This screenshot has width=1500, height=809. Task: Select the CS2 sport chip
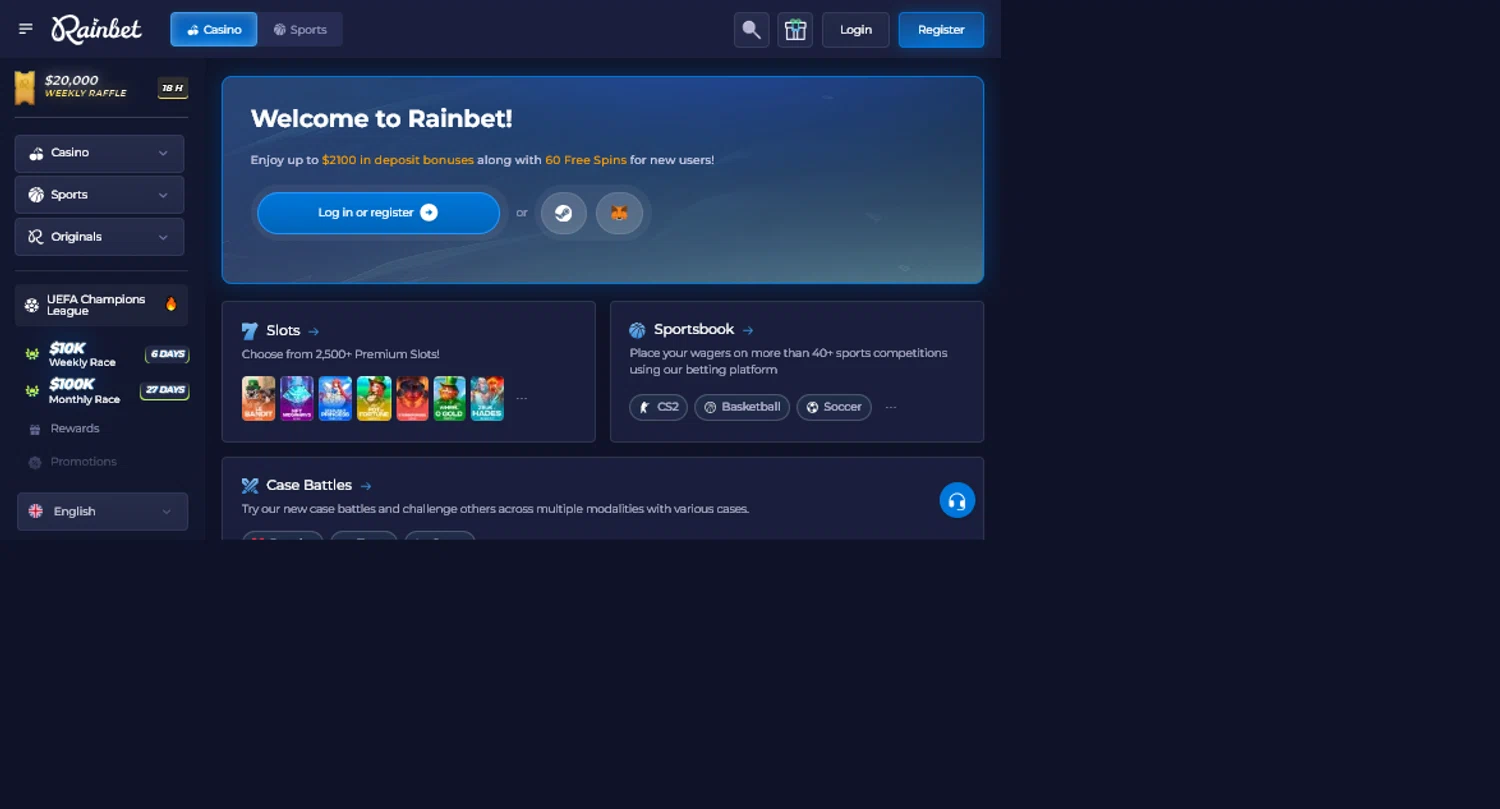(659, 407)
